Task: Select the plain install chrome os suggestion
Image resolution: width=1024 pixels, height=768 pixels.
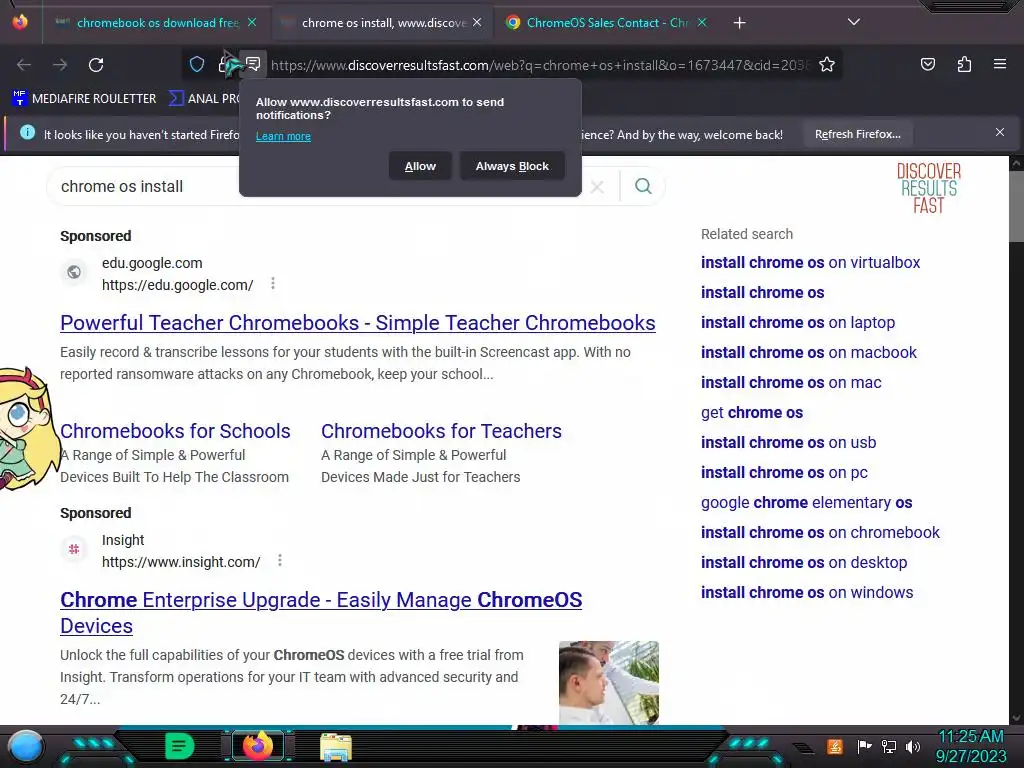Action: click(x=762, y=293)
